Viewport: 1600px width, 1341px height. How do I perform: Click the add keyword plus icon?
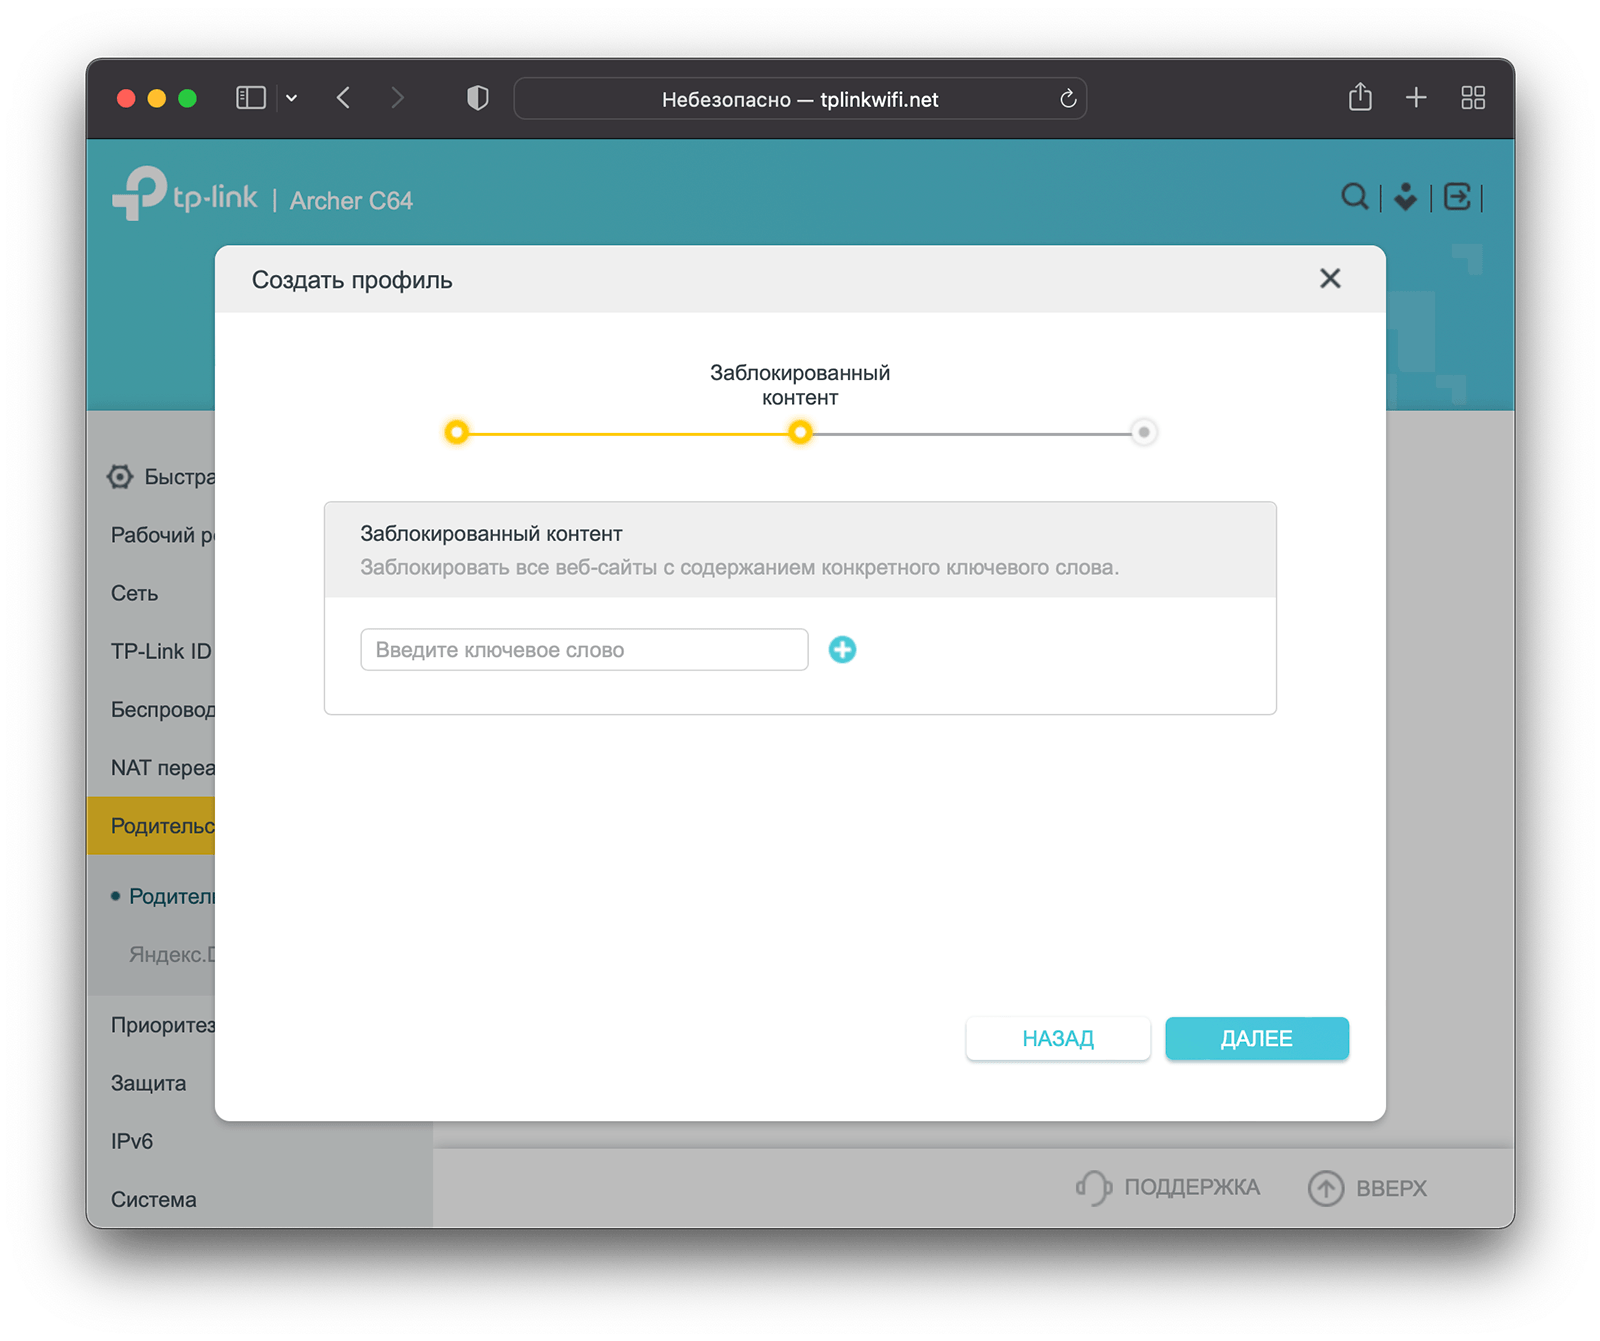842,650
